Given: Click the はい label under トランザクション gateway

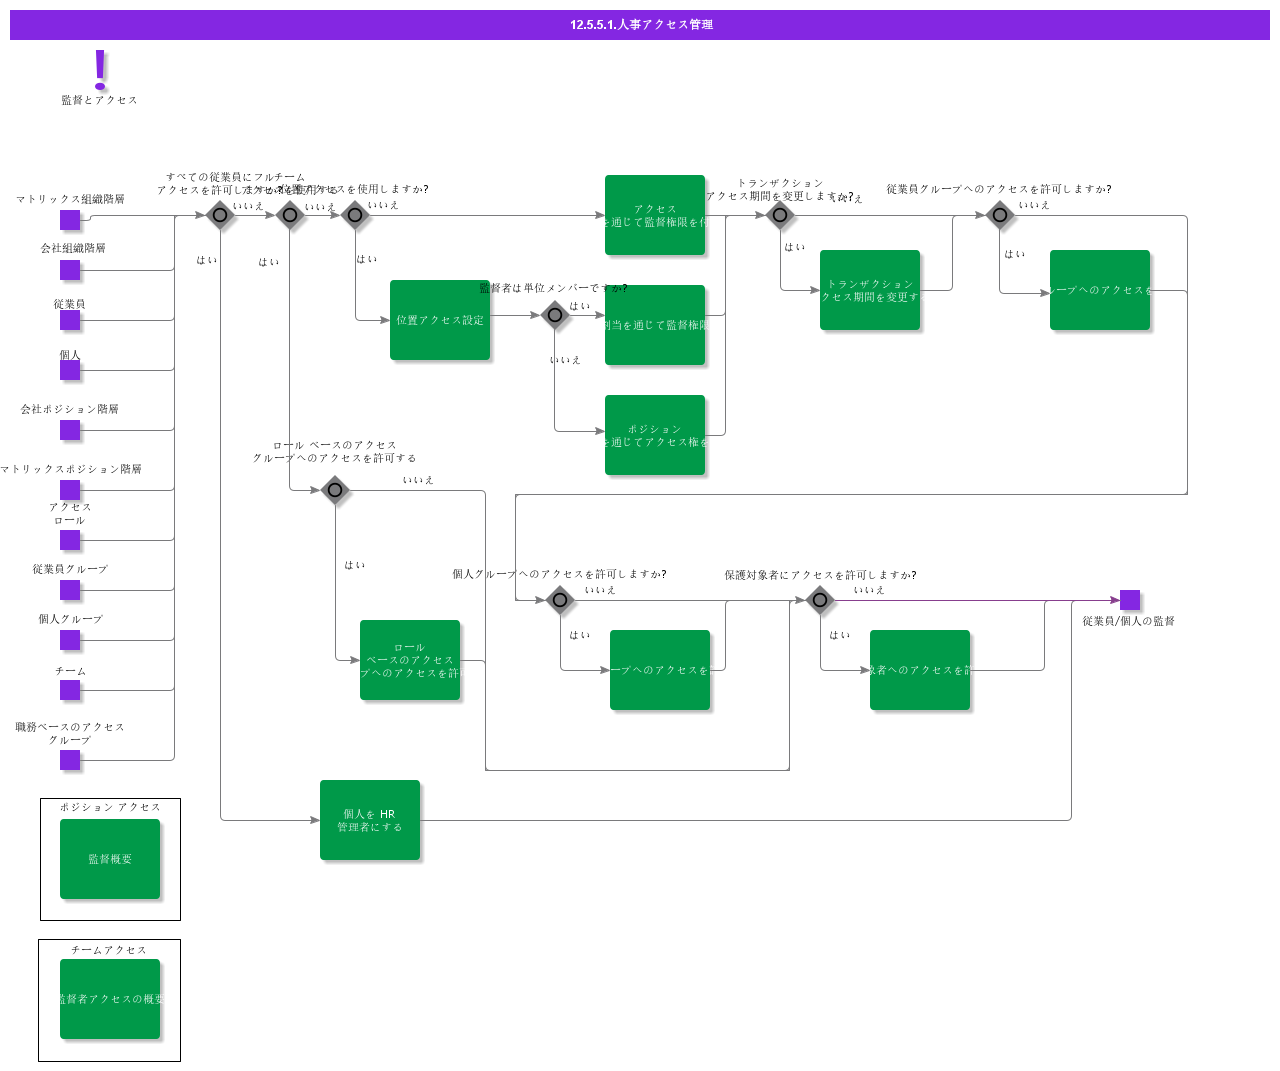Looking at the screenshot, I should click(x=795, y=247).
